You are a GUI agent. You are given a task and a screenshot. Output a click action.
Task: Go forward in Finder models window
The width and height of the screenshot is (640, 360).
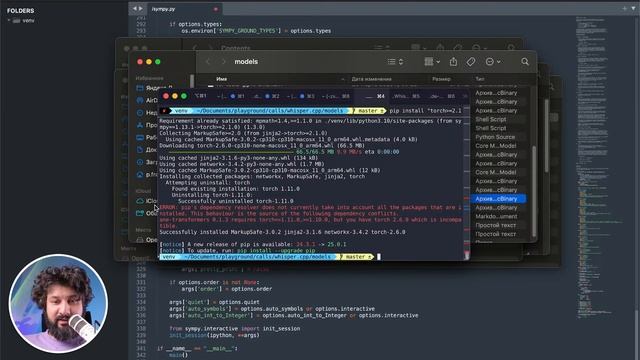[x=223, y=62]
